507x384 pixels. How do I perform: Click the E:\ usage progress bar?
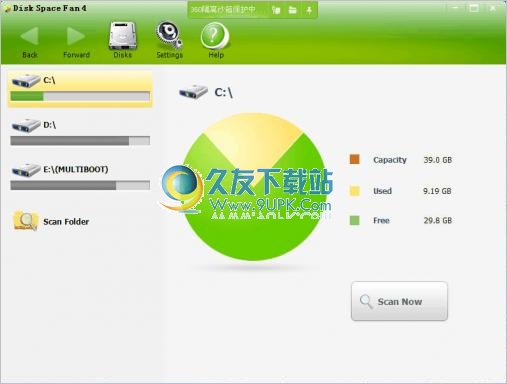[80, 185]
